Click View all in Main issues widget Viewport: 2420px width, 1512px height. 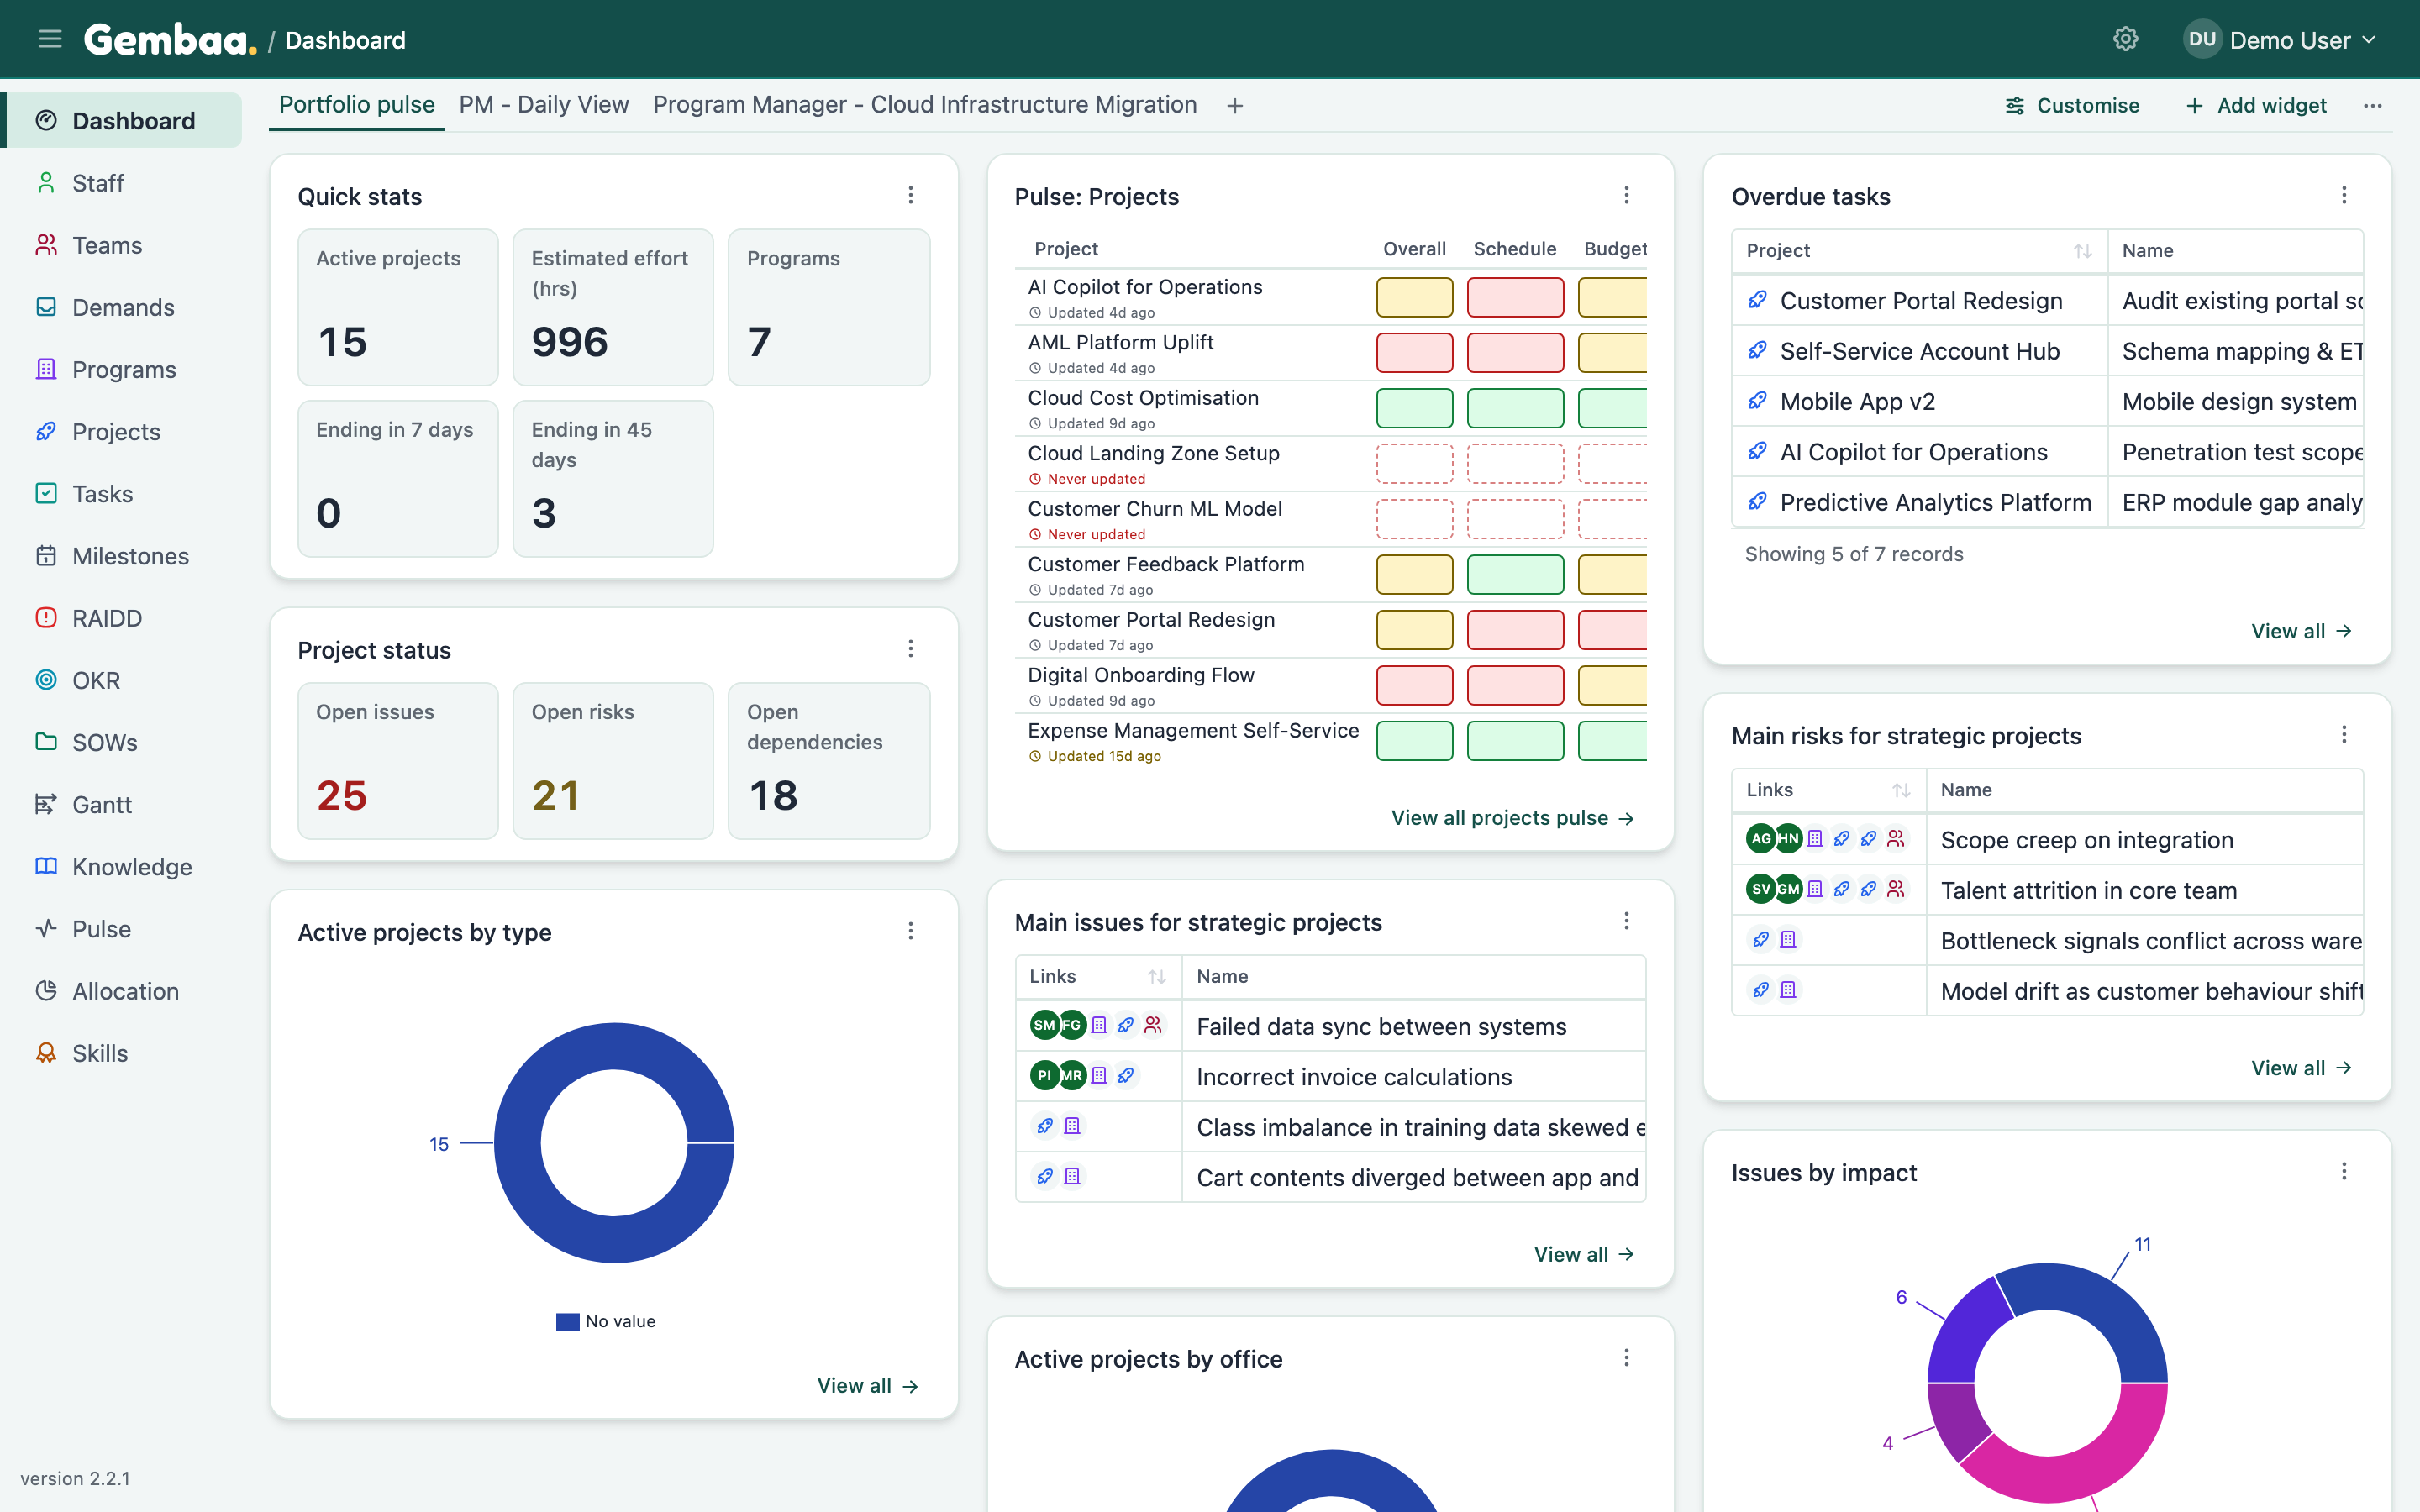[x=1585, y=1254]
